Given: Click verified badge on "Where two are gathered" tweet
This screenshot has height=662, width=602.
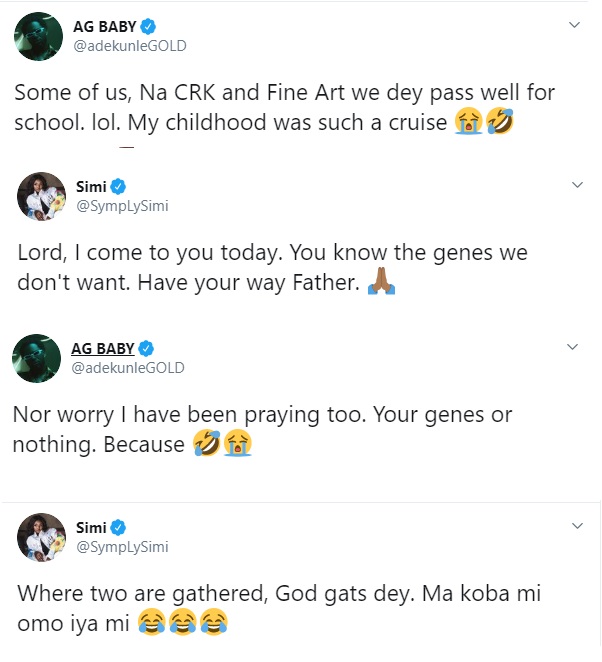Looking at the screenshot, I should pos(116,527).
